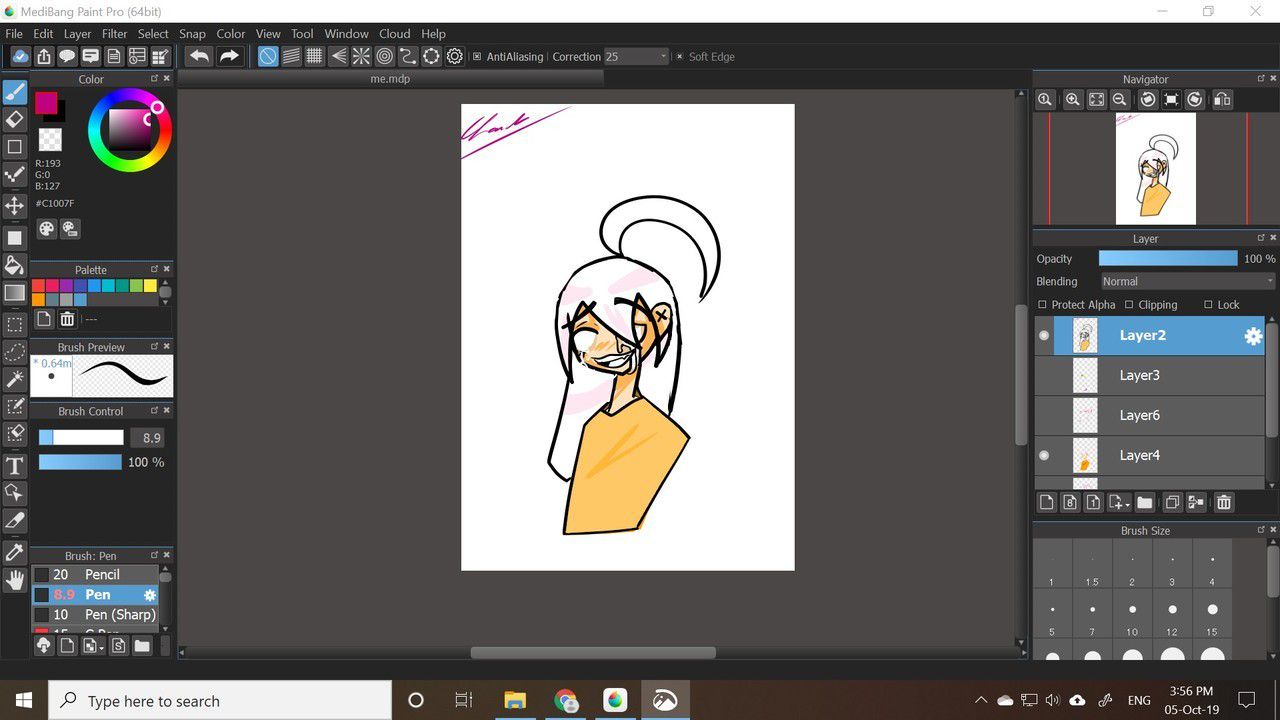Select the Hand pan tool
The image size is (1280, 720).
15,580
